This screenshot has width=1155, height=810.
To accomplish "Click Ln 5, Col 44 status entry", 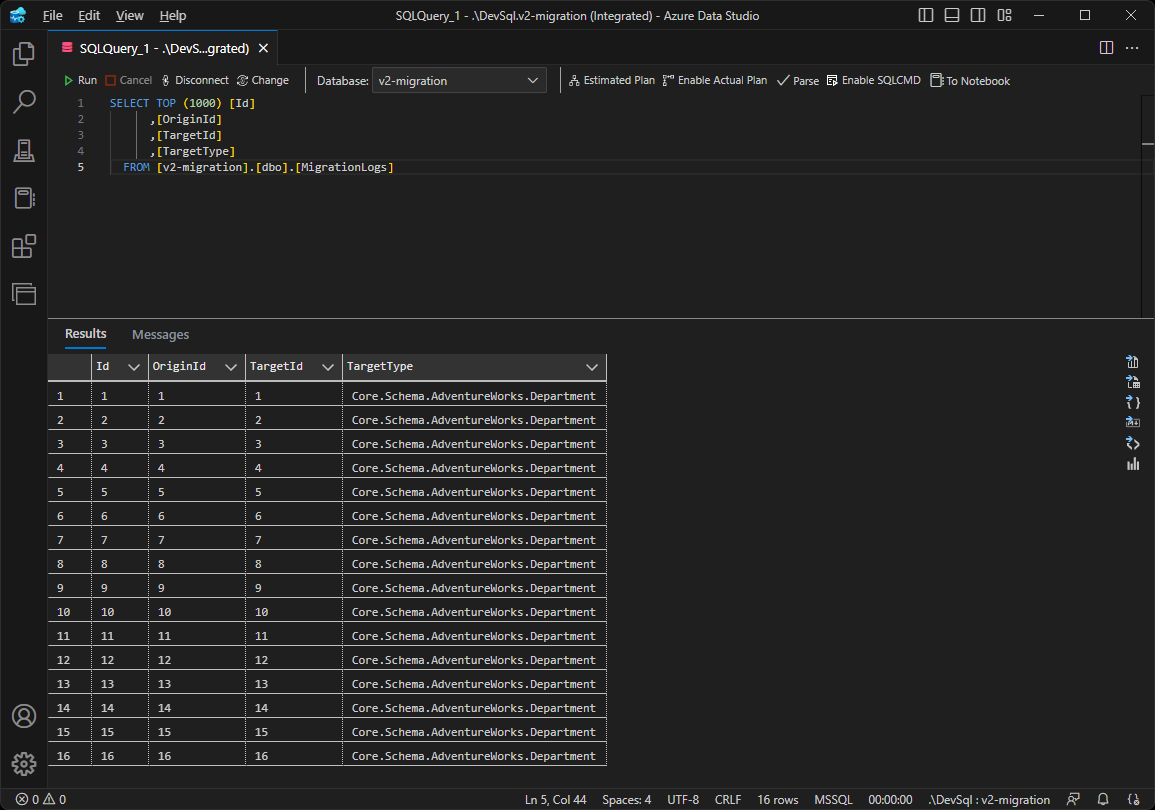I will coord(555,800).
